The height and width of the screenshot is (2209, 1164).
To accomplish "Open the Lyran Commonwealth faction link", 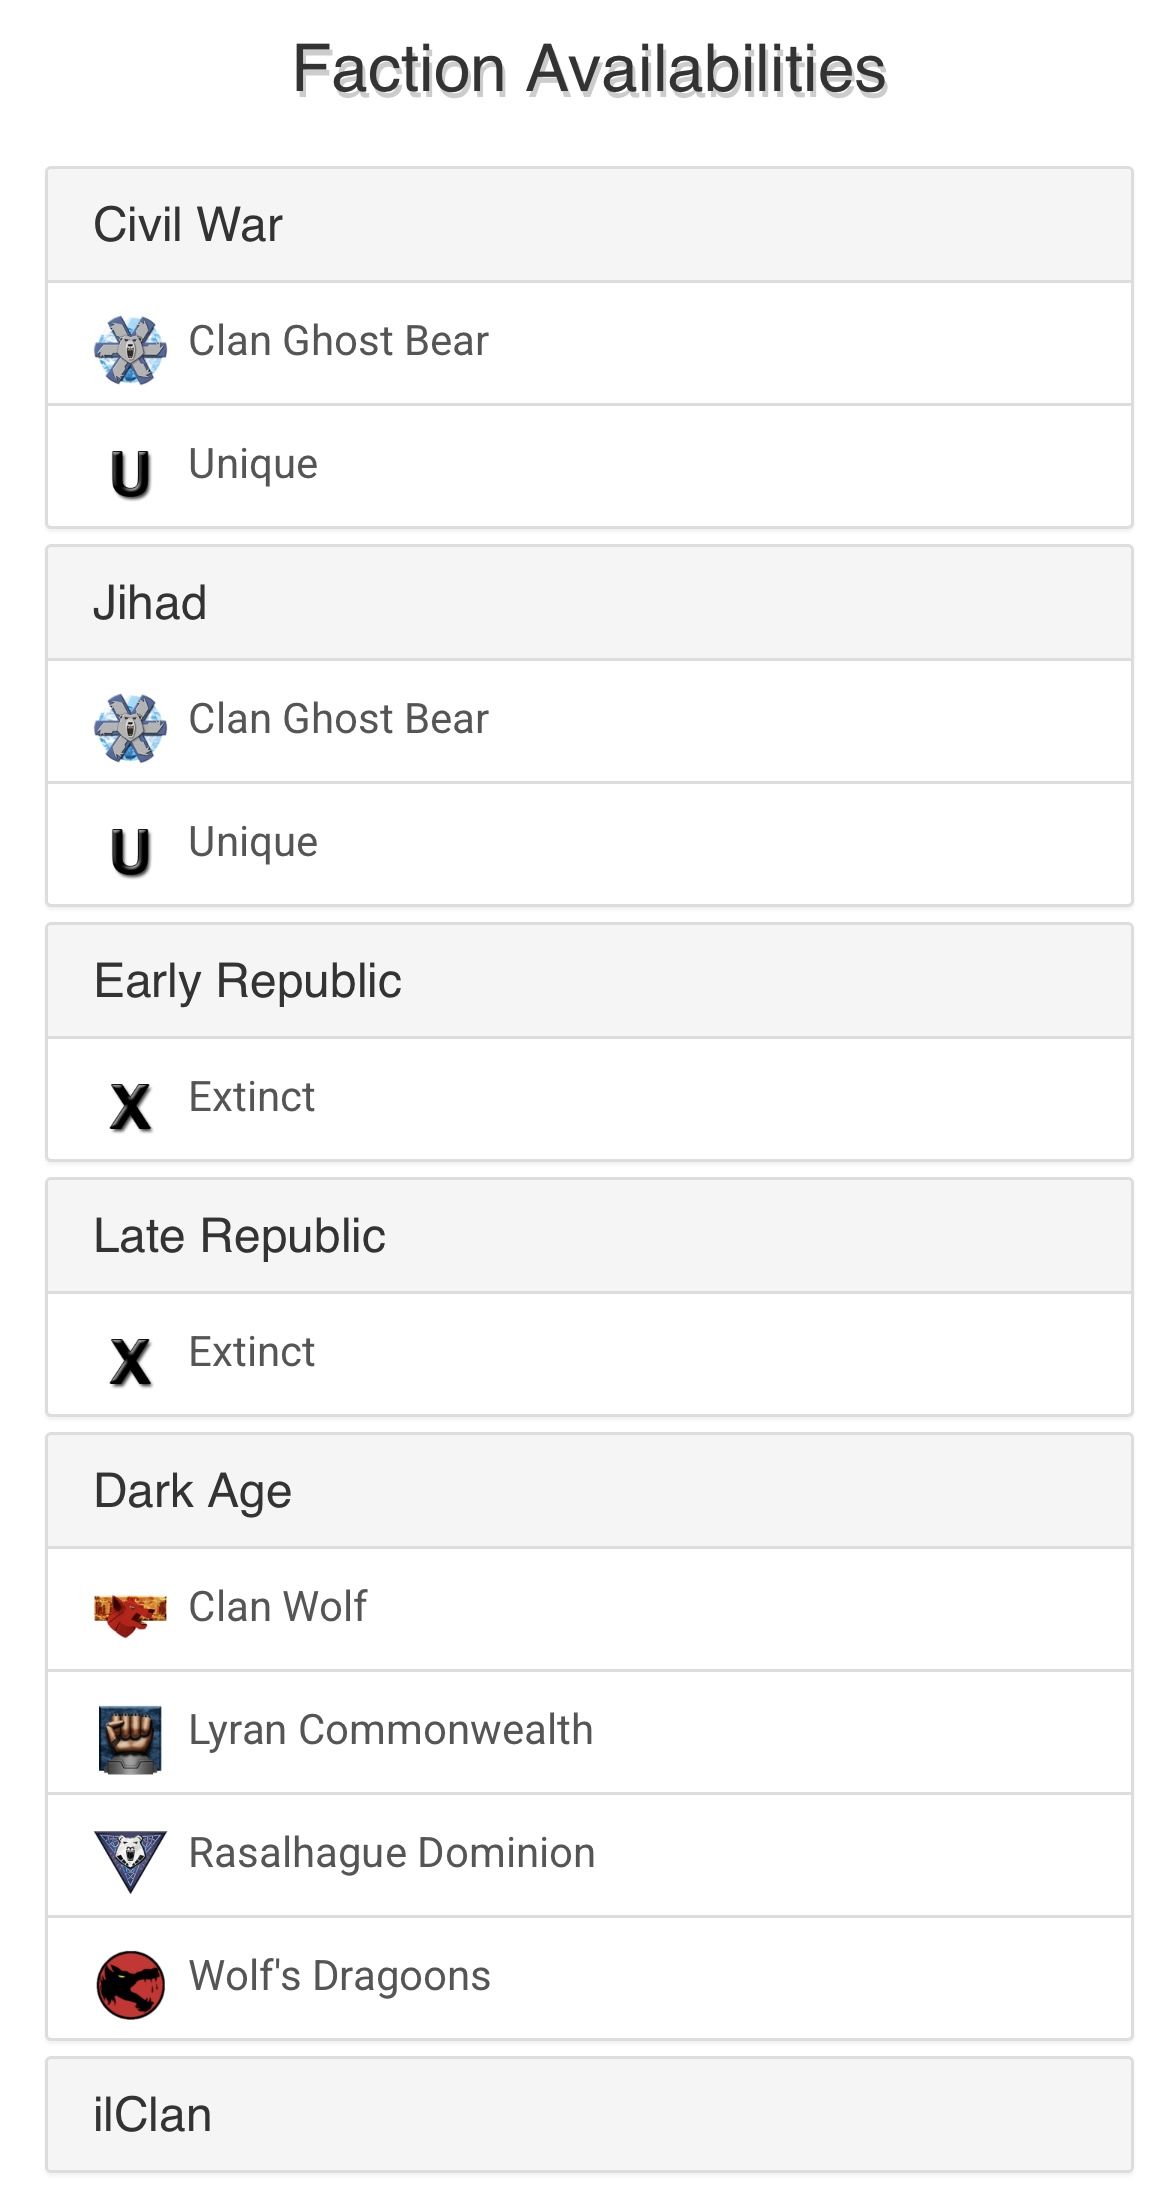I will pos(390,1730).
